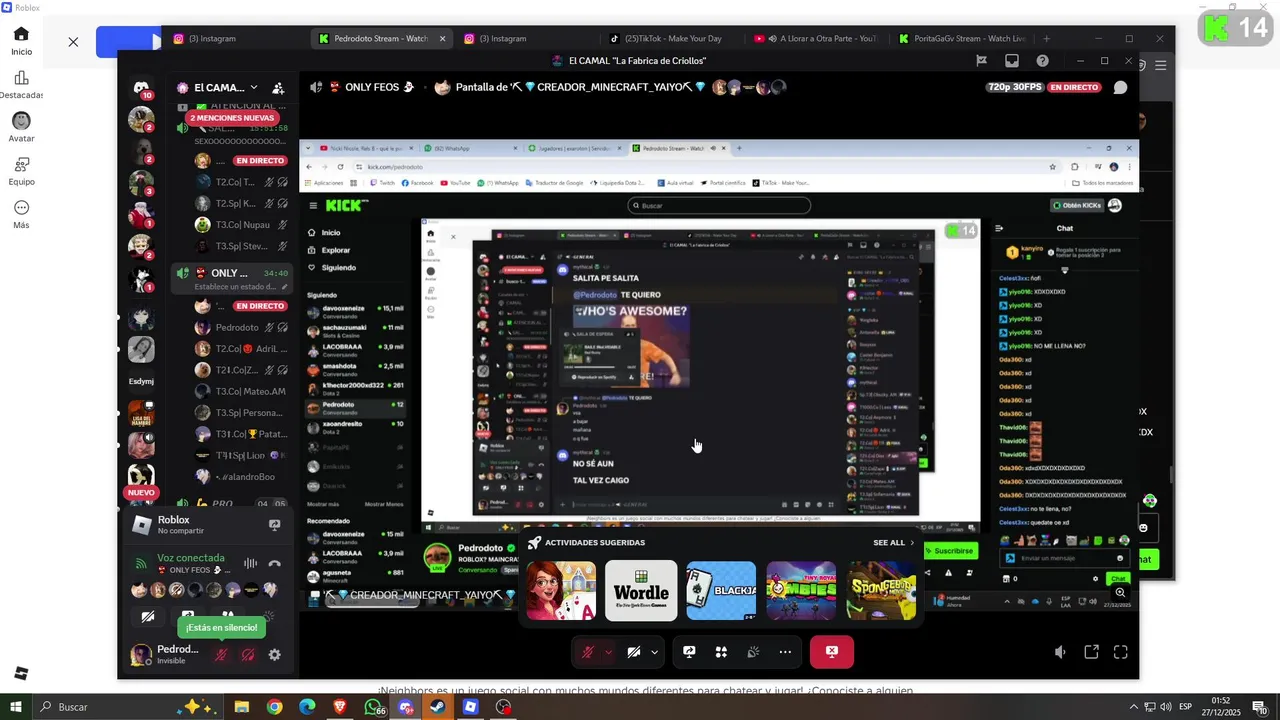This screenshot has height=720, width=1280.
Task: Select user T3.Co| Mateo.AM in channel list
Action: 241,391
